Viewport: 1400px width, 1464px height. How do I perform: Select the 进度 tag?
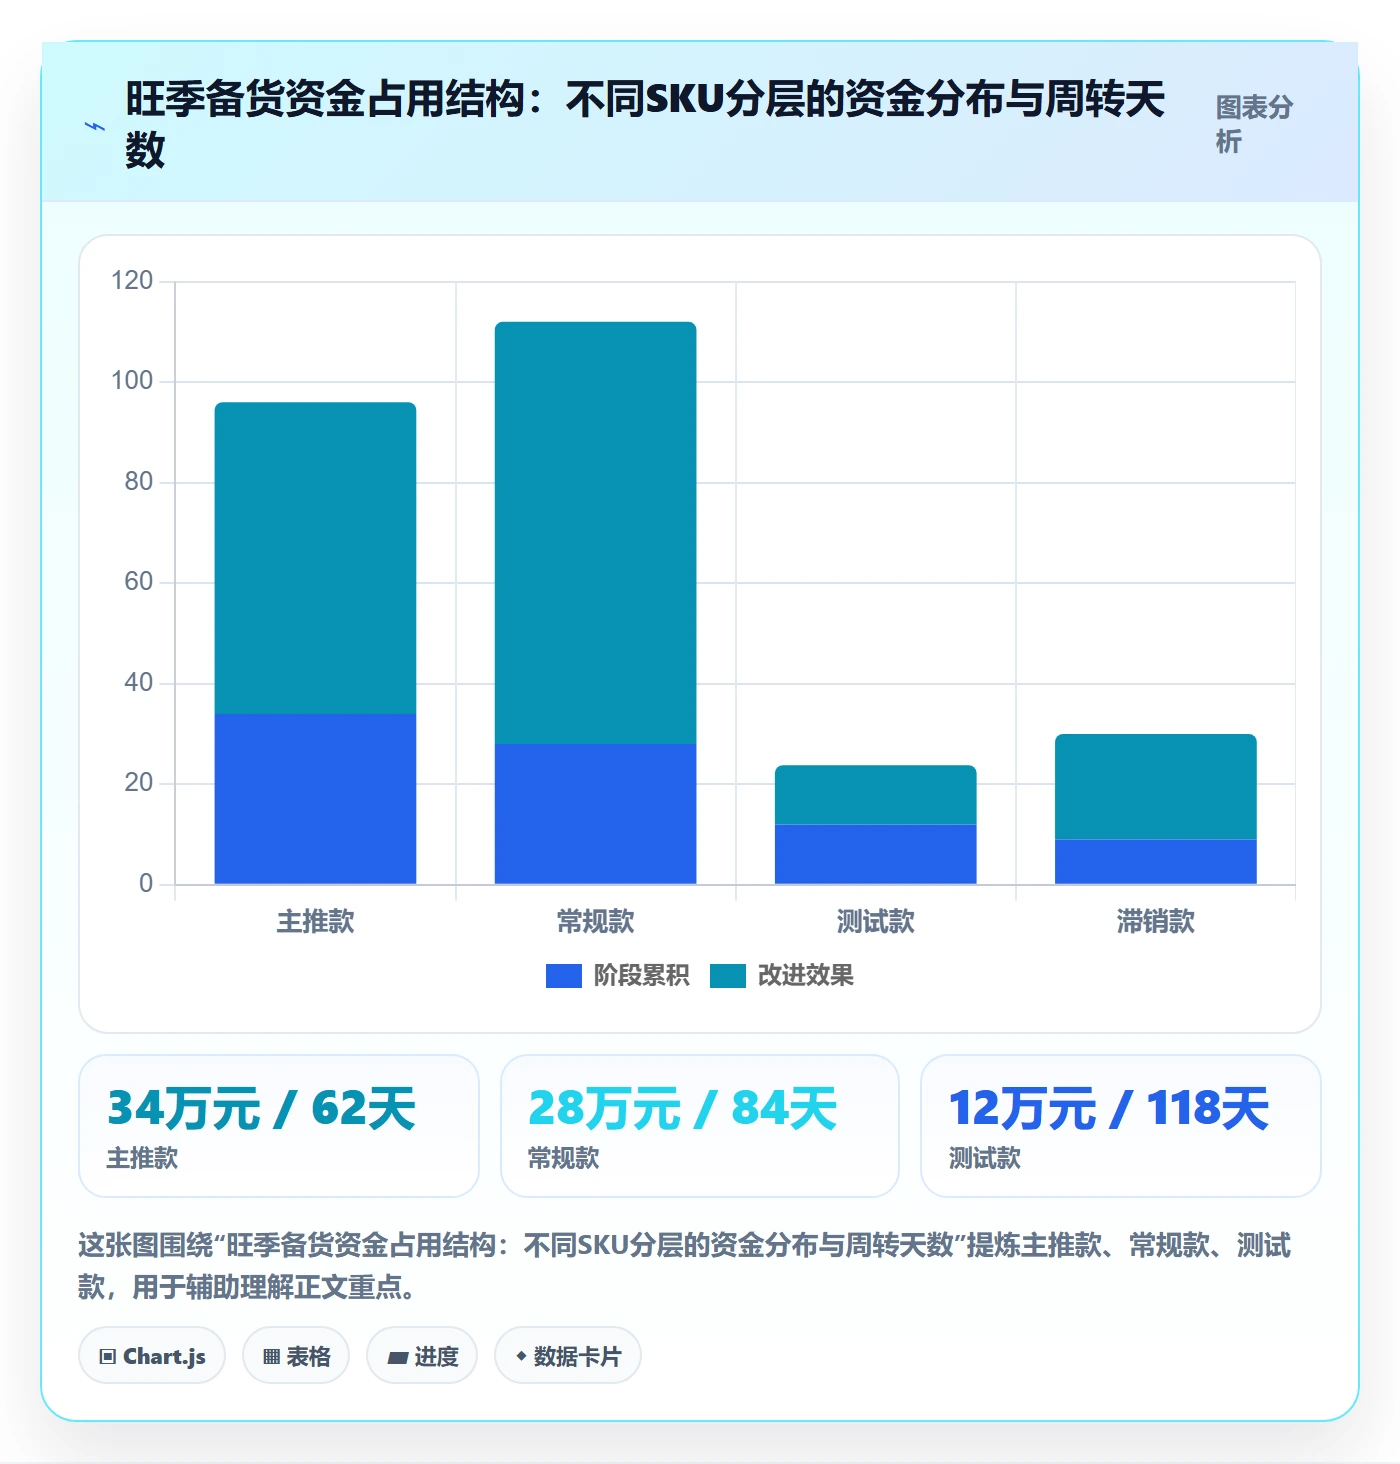pyautogui.click(x=422, y=1356)
